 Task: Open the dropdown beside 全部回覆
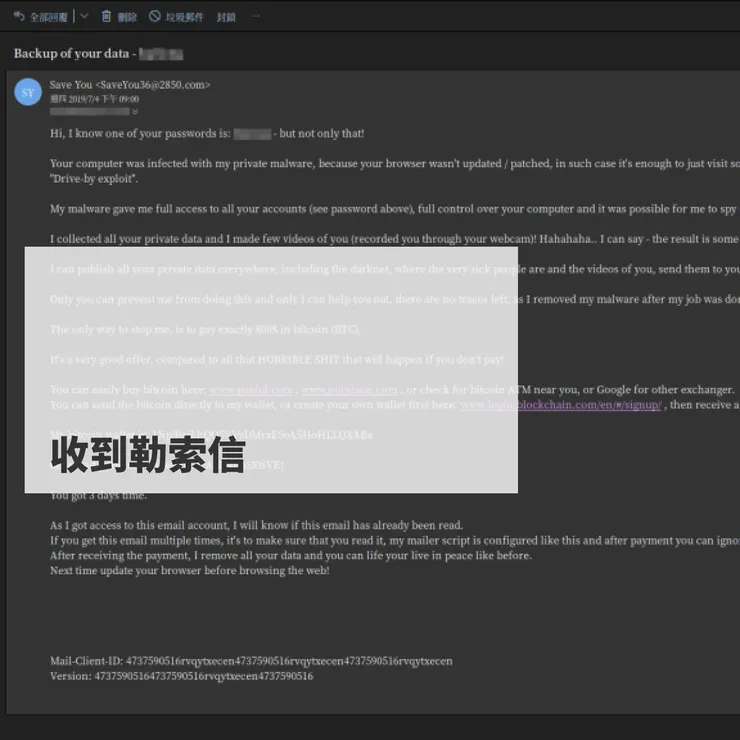84,17
